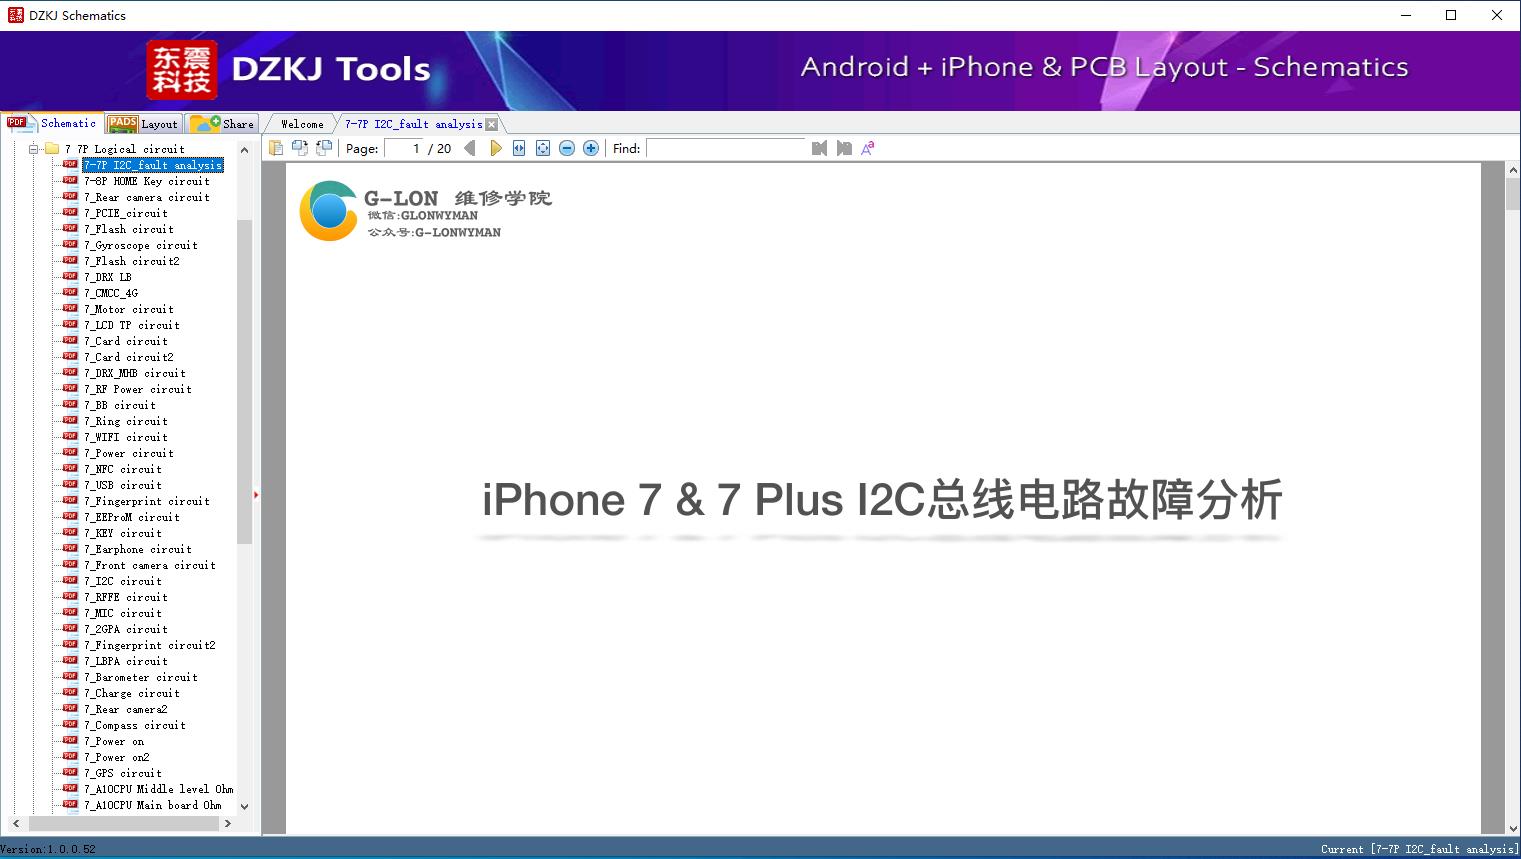Go to the previous page arrow
The image size is (1521, 859).
[x=470, y=148]
